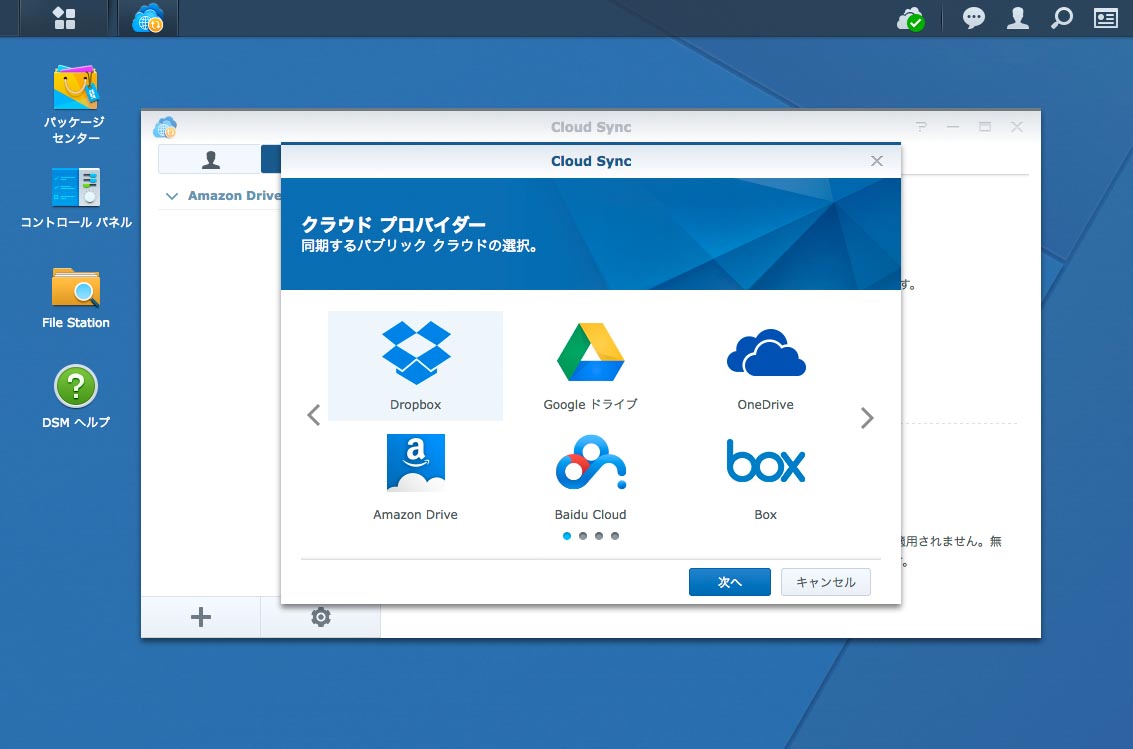Select the Dropbox cloud provider
The width and height of the screenshot is (1133, 749).
tap(415, 365)
